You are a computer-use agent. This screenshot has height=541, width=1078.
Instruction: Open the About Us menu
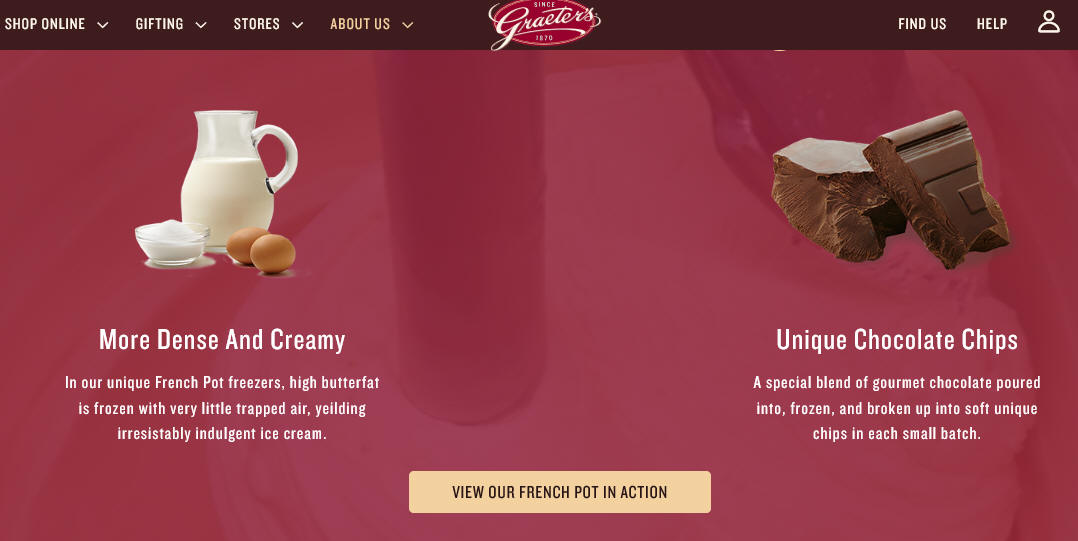(360, 24)
